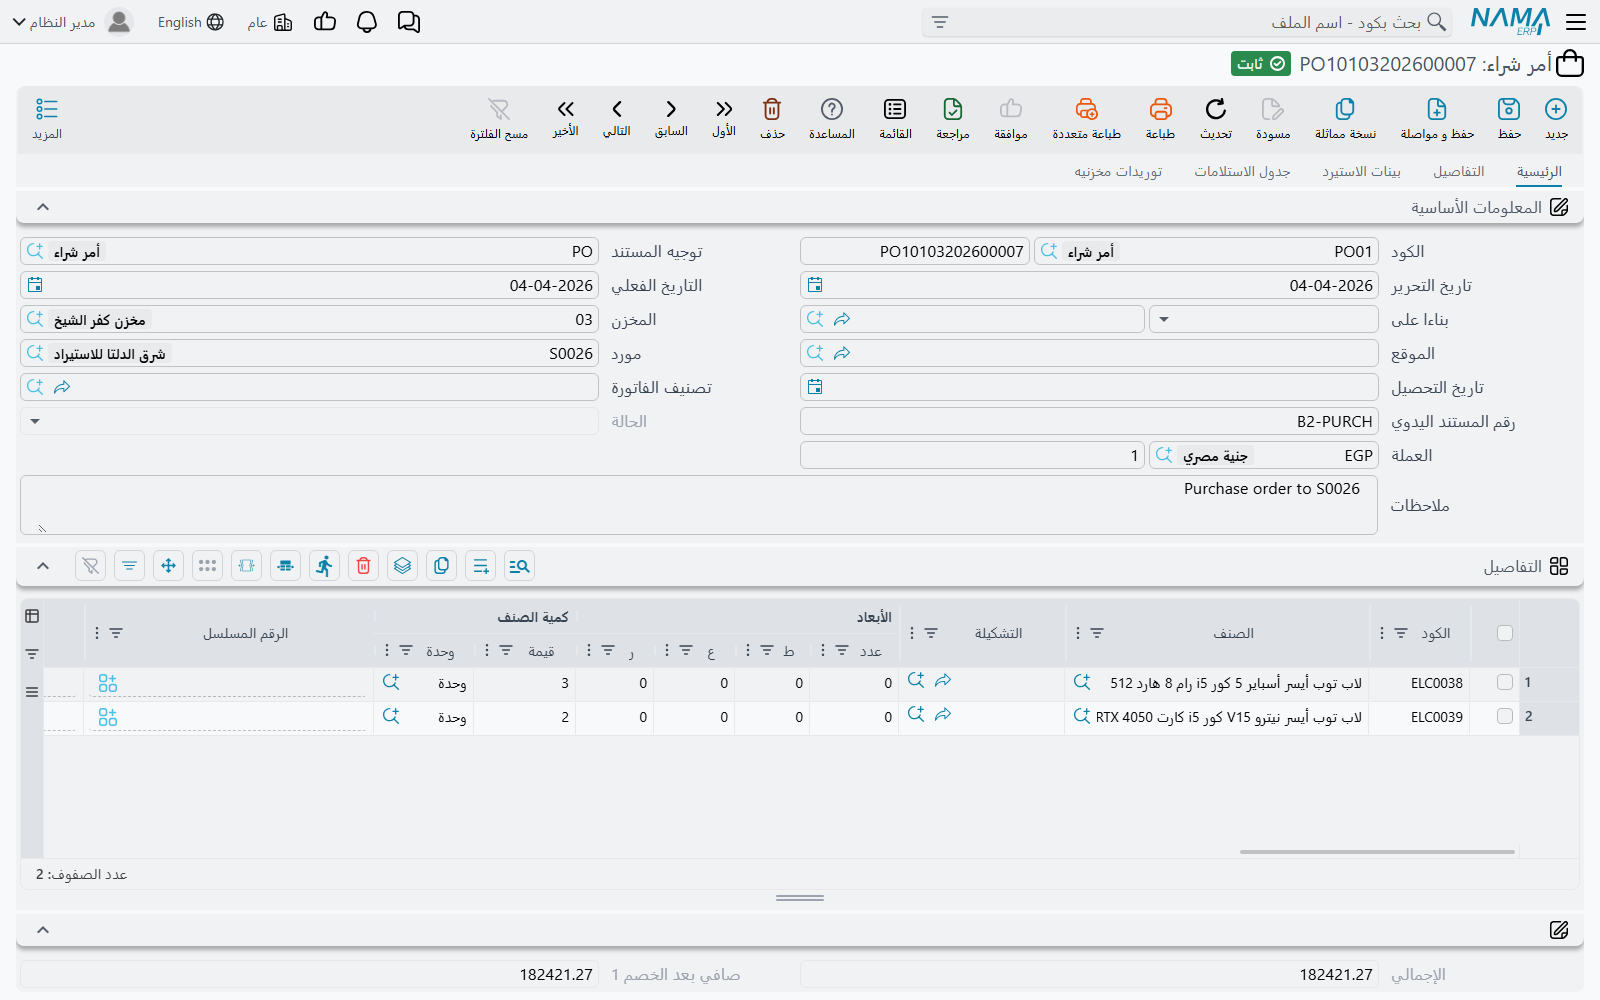Click the ملاحظات notes text area

(x=698, y=505)
